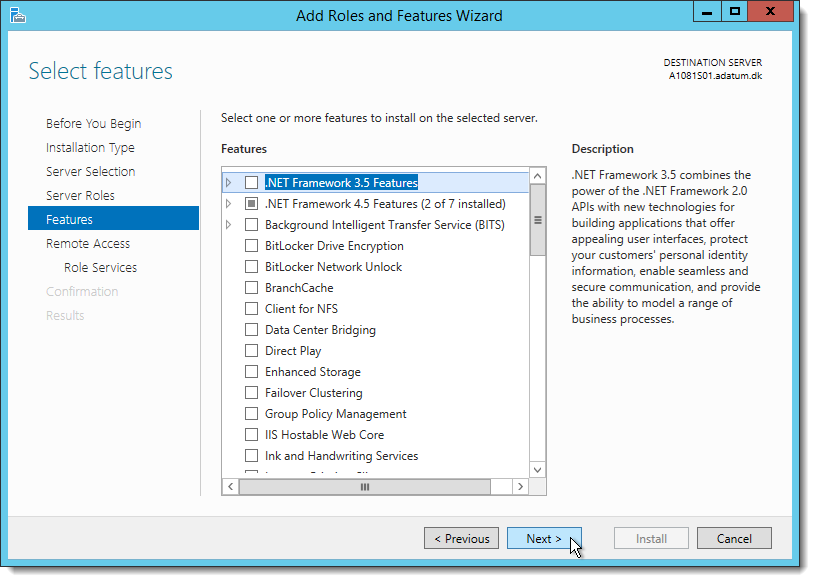Select Data Center Bridging checkbox
This screenshot has height=582, width=815.
point(252,330)
